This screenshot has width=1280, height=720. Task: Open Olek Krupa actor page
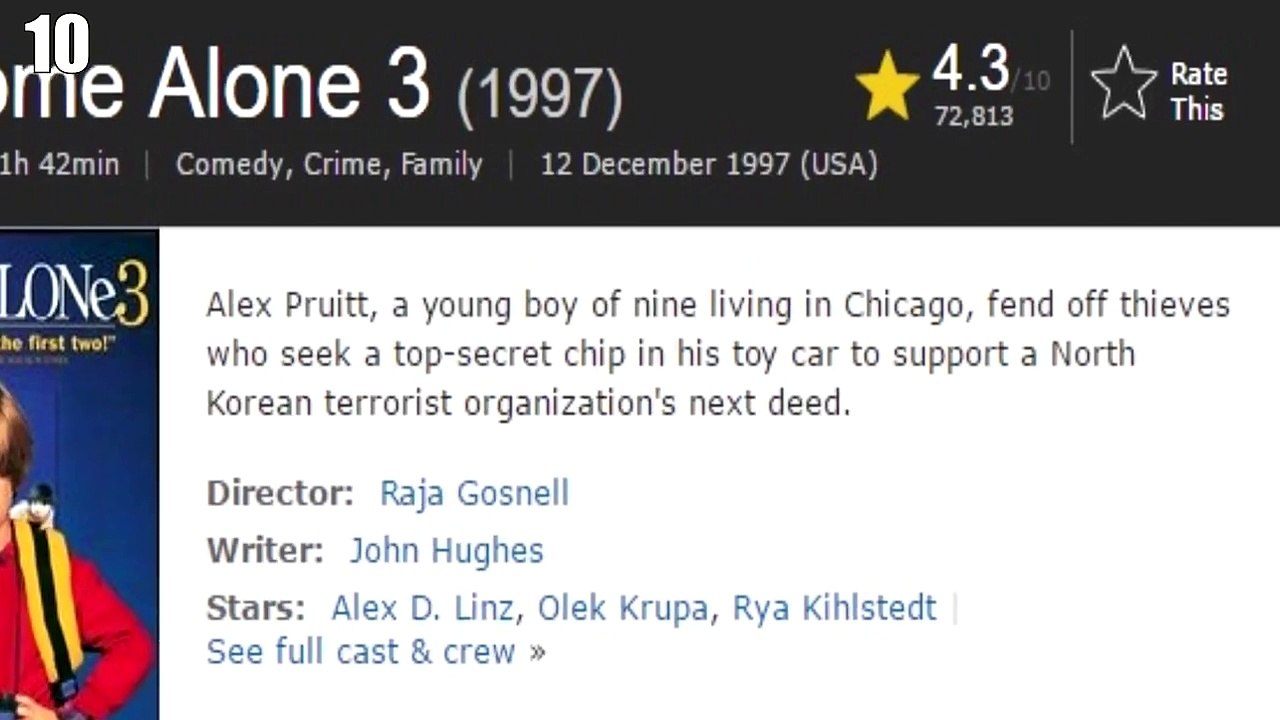point(624,607)
